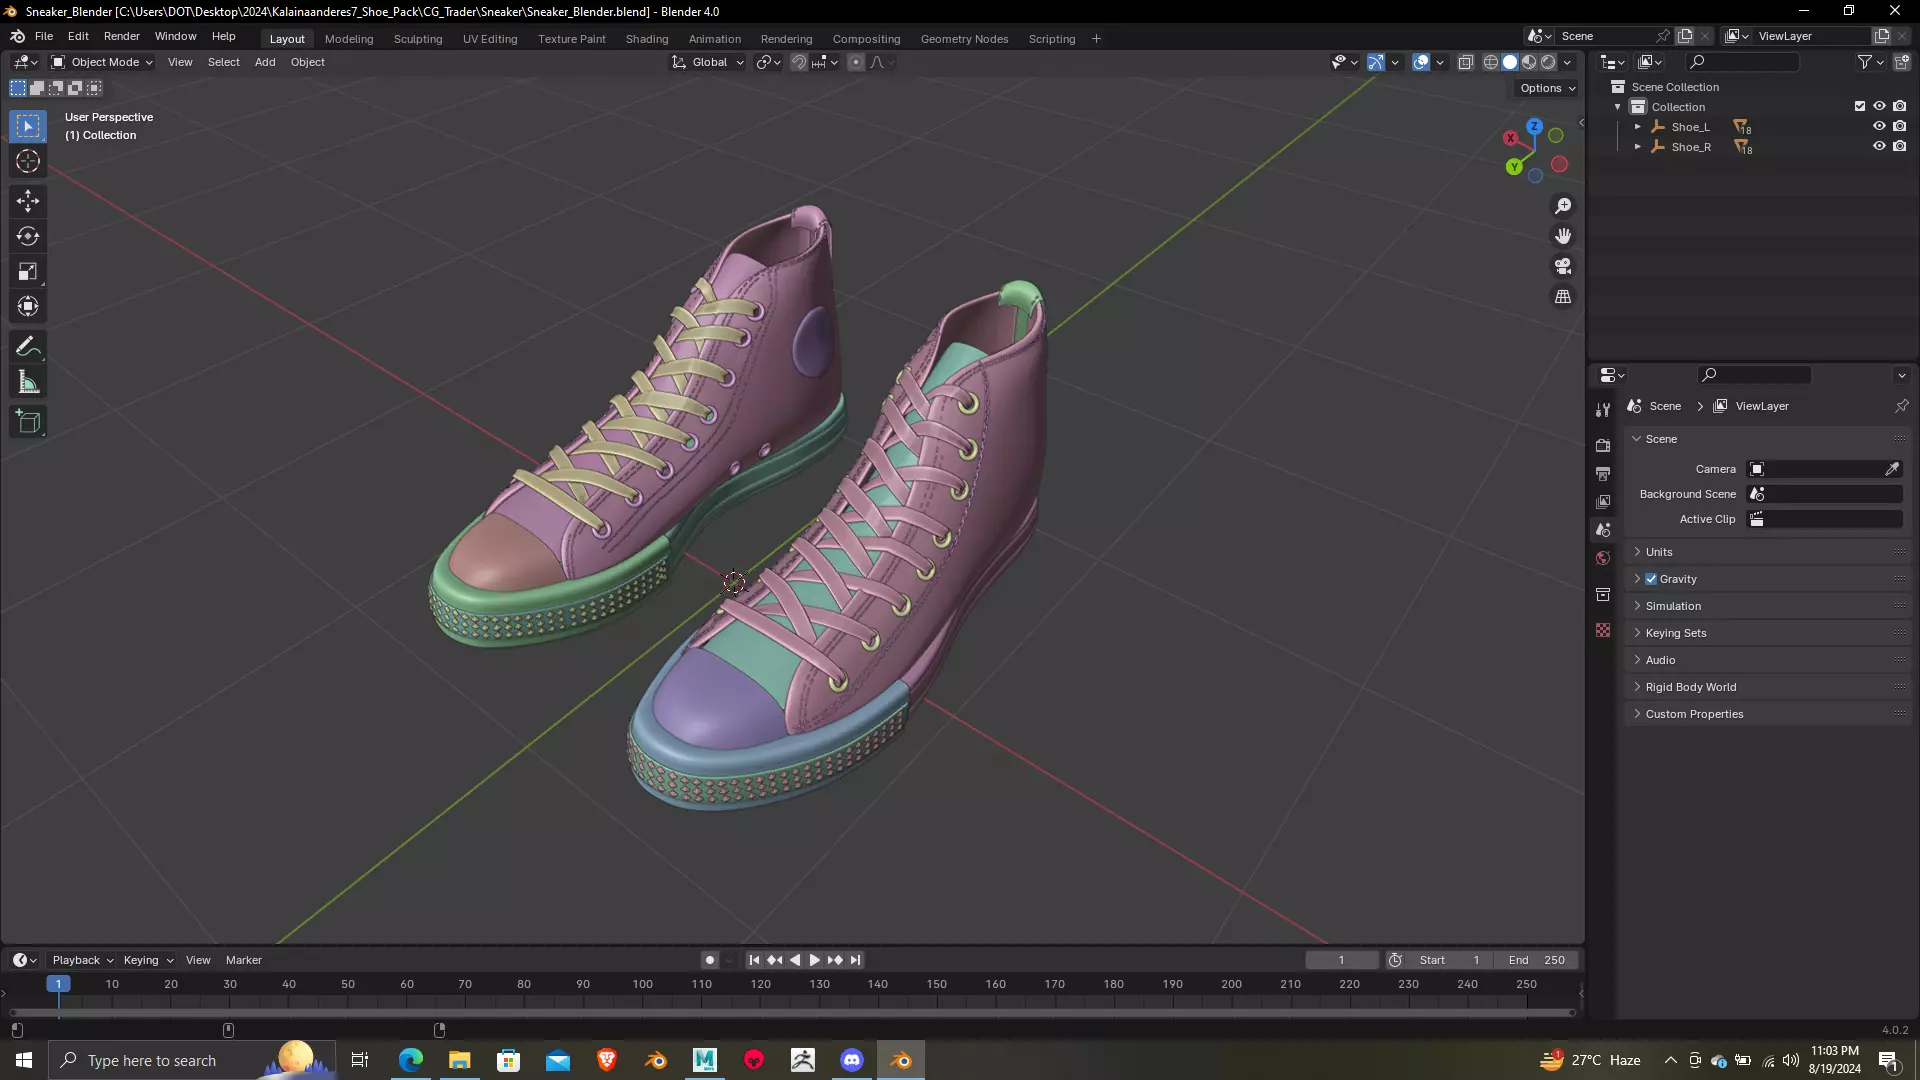Activate the Scale tool
The width and height of the screenshot is (1920, 1080).
click(x=28, y=271)
